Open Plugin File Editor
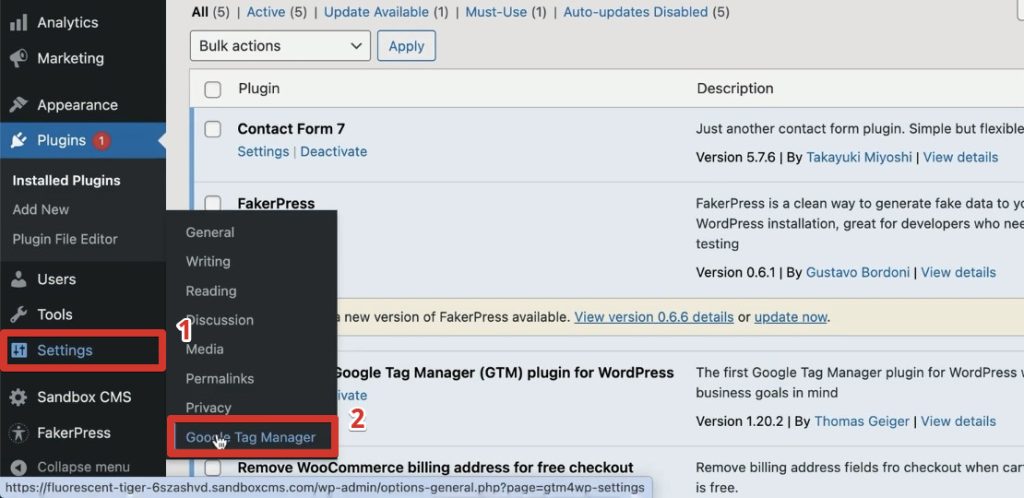The width and height of the screenshot is (1024, 498). 65,240
